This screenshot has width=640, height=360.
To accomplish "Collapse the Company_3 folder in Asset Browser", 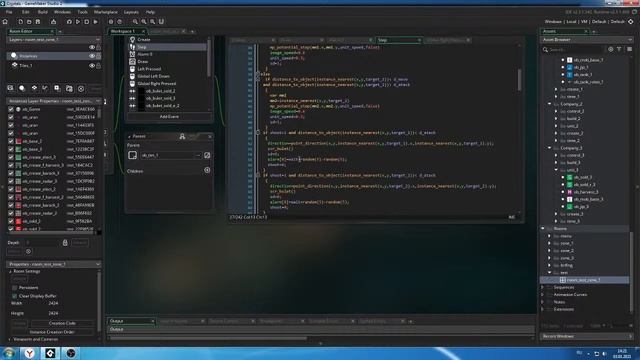I will pyautogui.click(x=549, y=148).
